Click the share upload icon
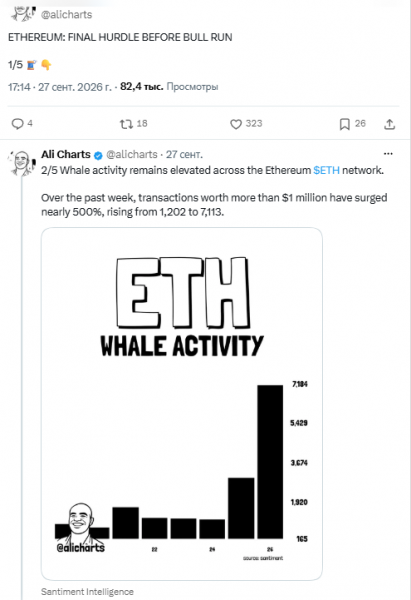411x600 pixels. [x=390, y=124]
